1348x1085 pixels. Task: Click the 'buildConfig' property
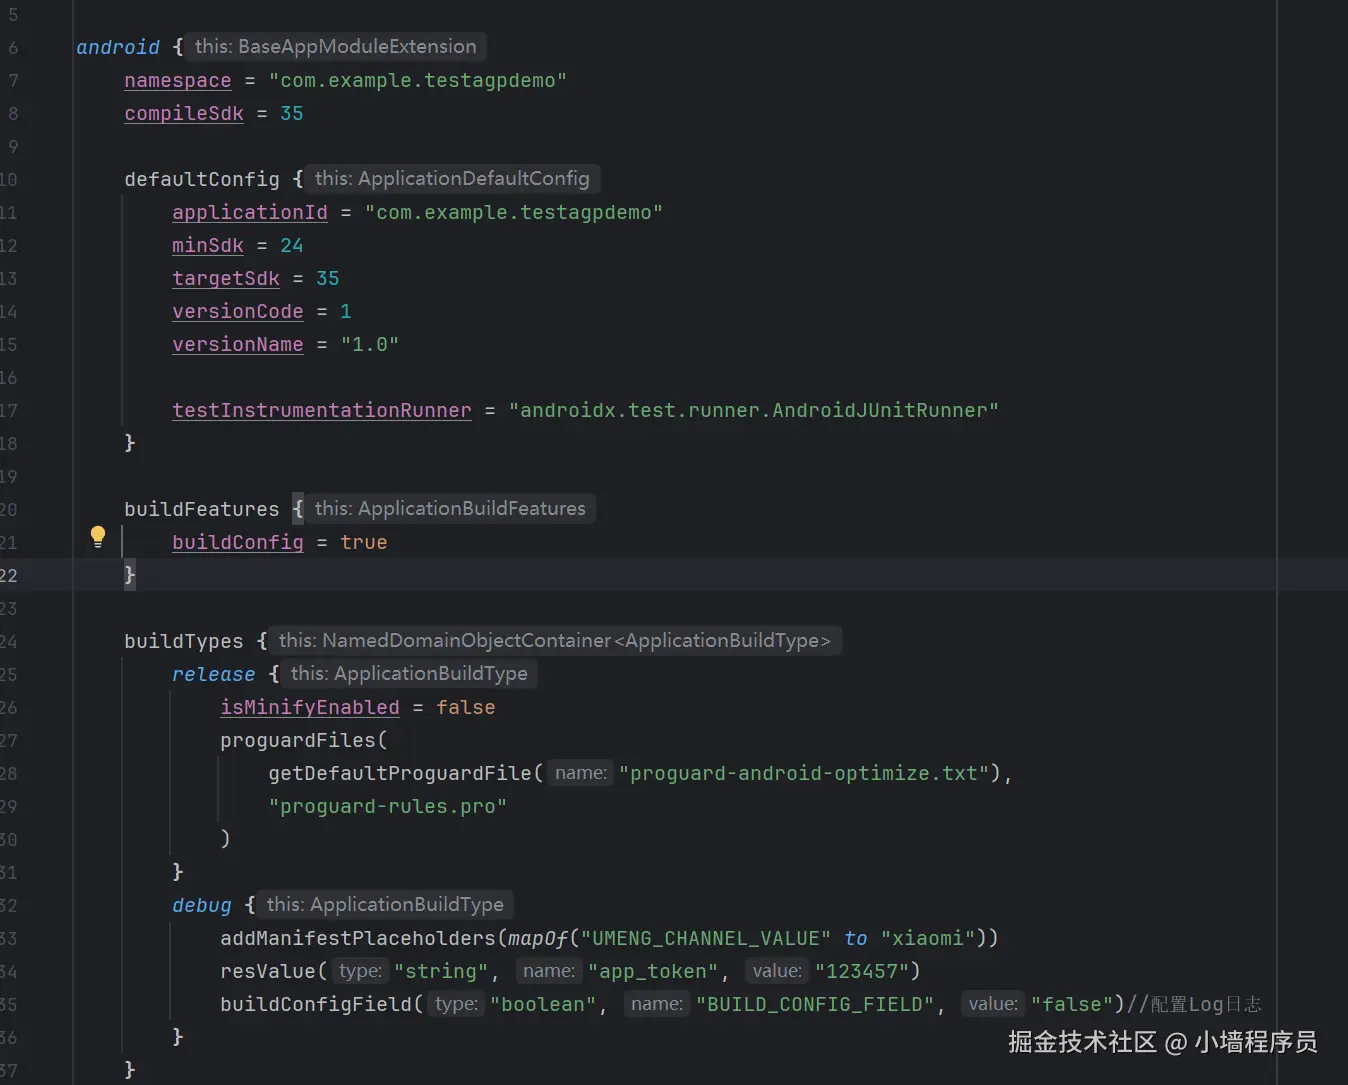[x=238, y=542]
